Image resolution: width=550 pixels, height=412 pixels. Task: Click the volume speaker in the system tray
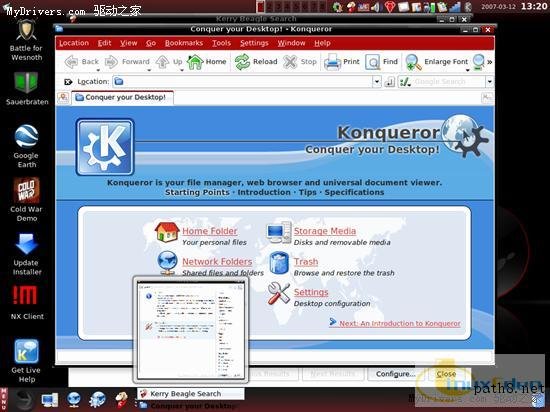[376, 7]
